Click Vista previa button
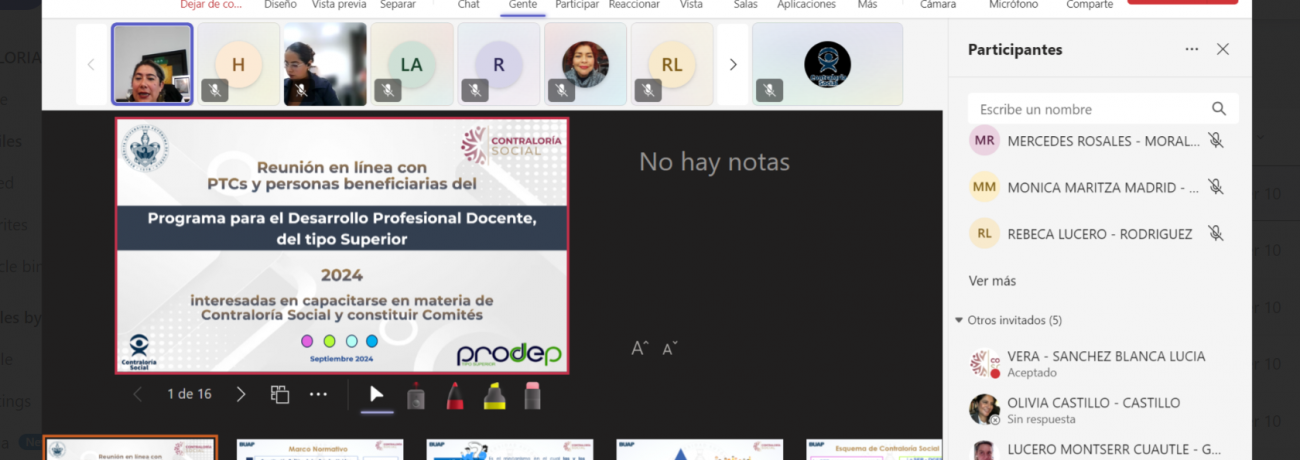Screen dimensions: 1300x460 click(339, 5)
